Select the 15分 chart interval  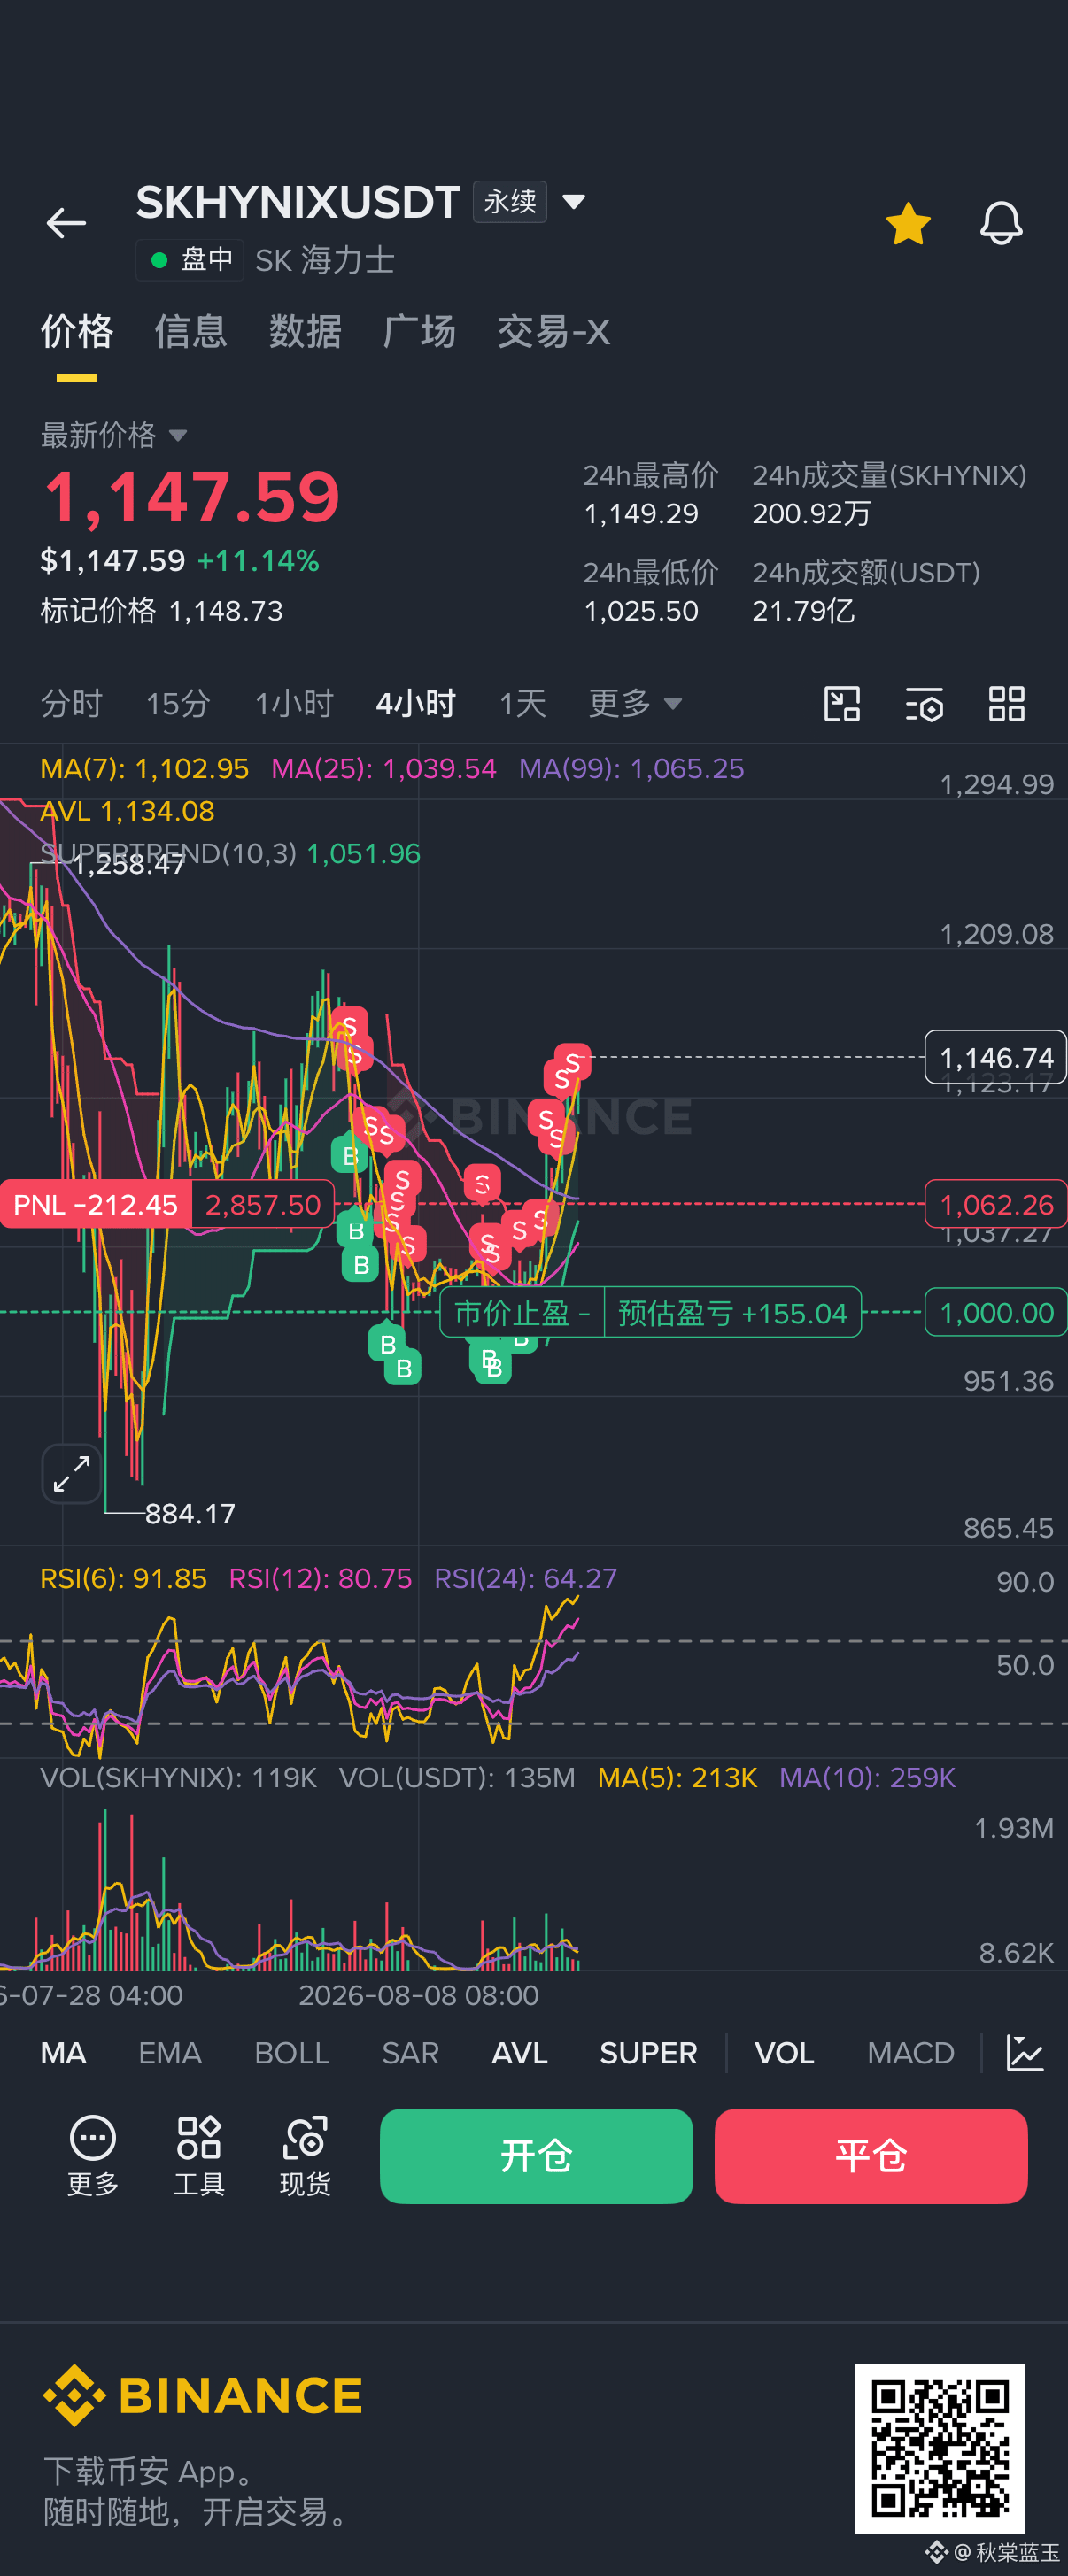click(x=178, y=704)
